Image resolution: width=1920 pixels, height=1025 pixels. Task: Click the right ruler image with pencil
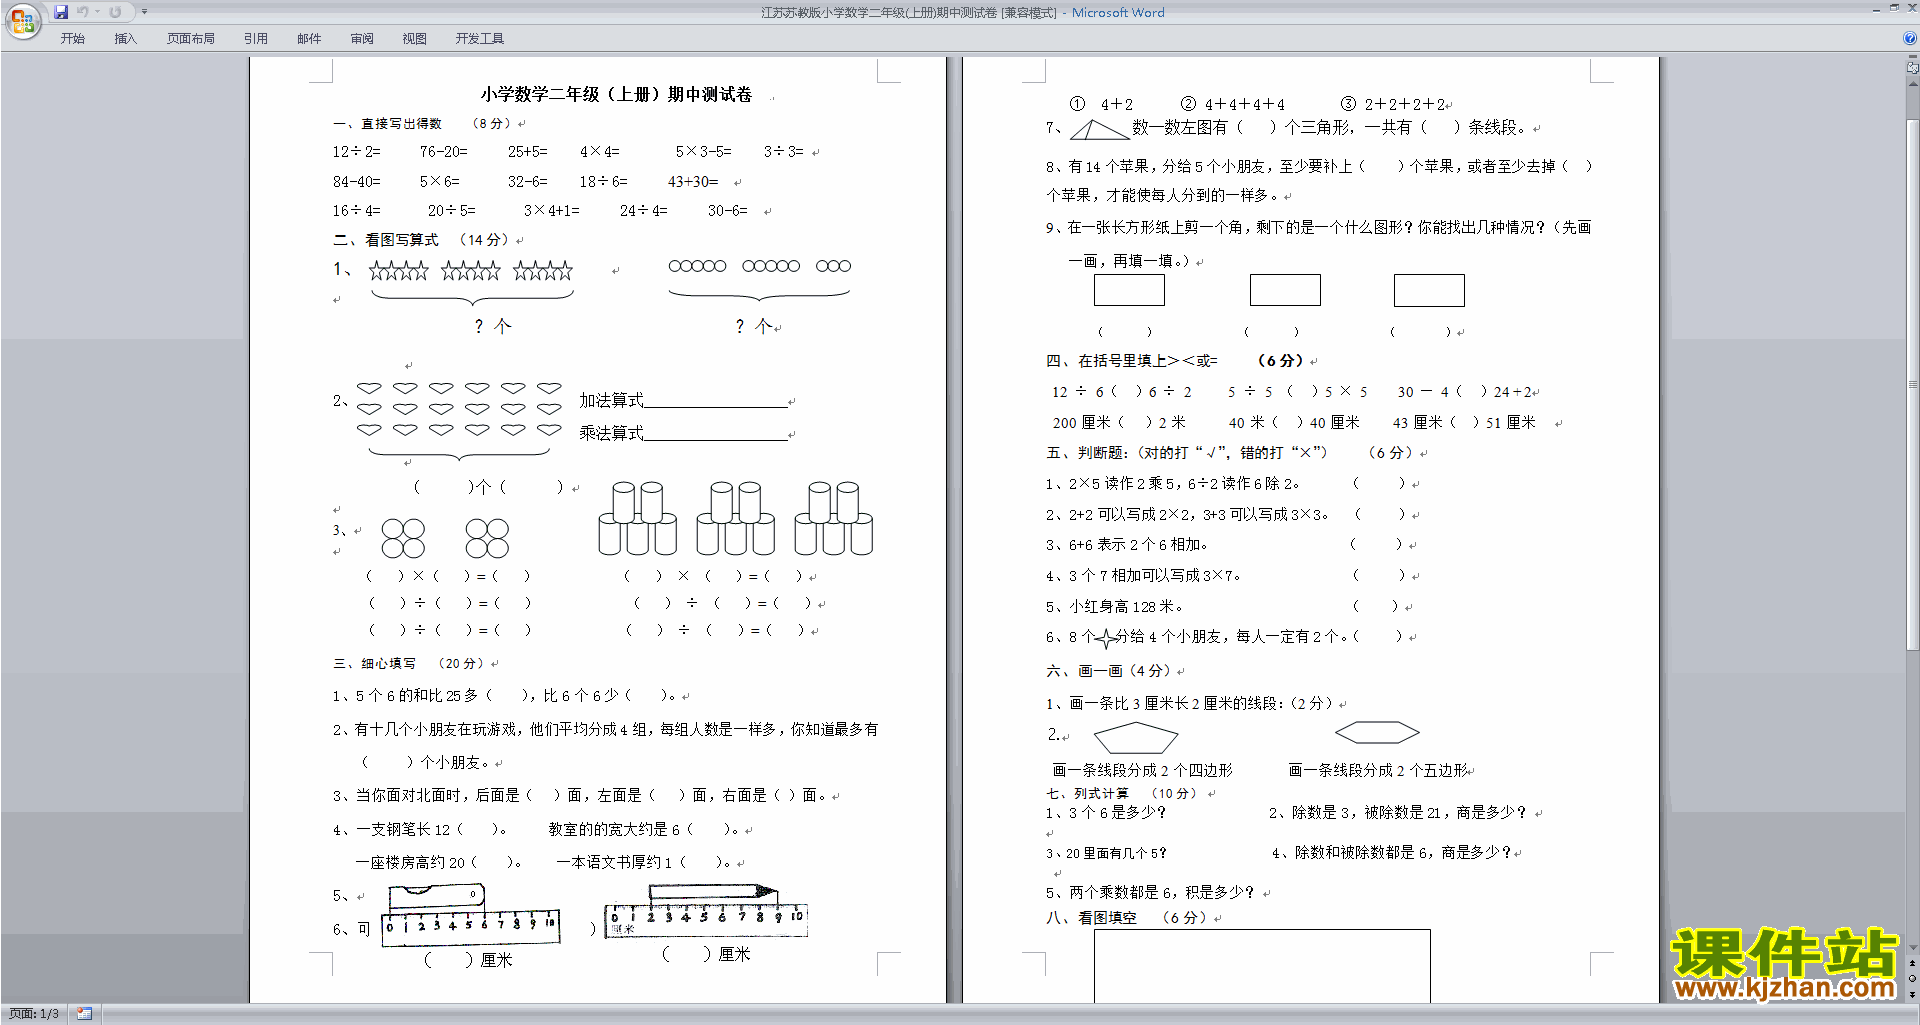706,910
